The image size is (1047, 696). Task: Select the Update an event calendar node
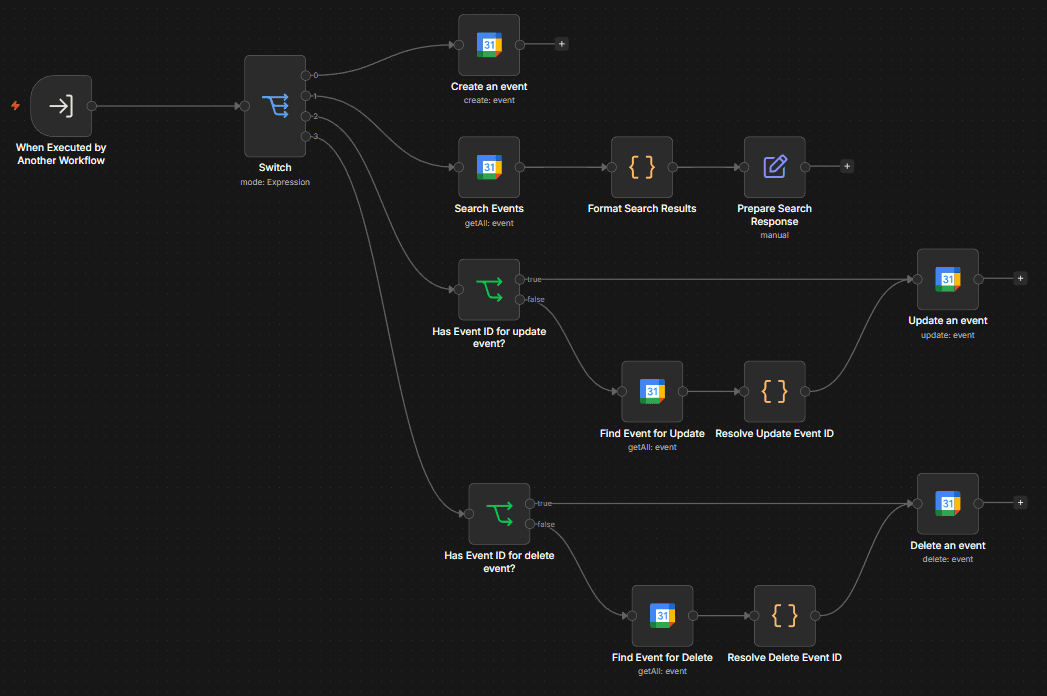948,279
